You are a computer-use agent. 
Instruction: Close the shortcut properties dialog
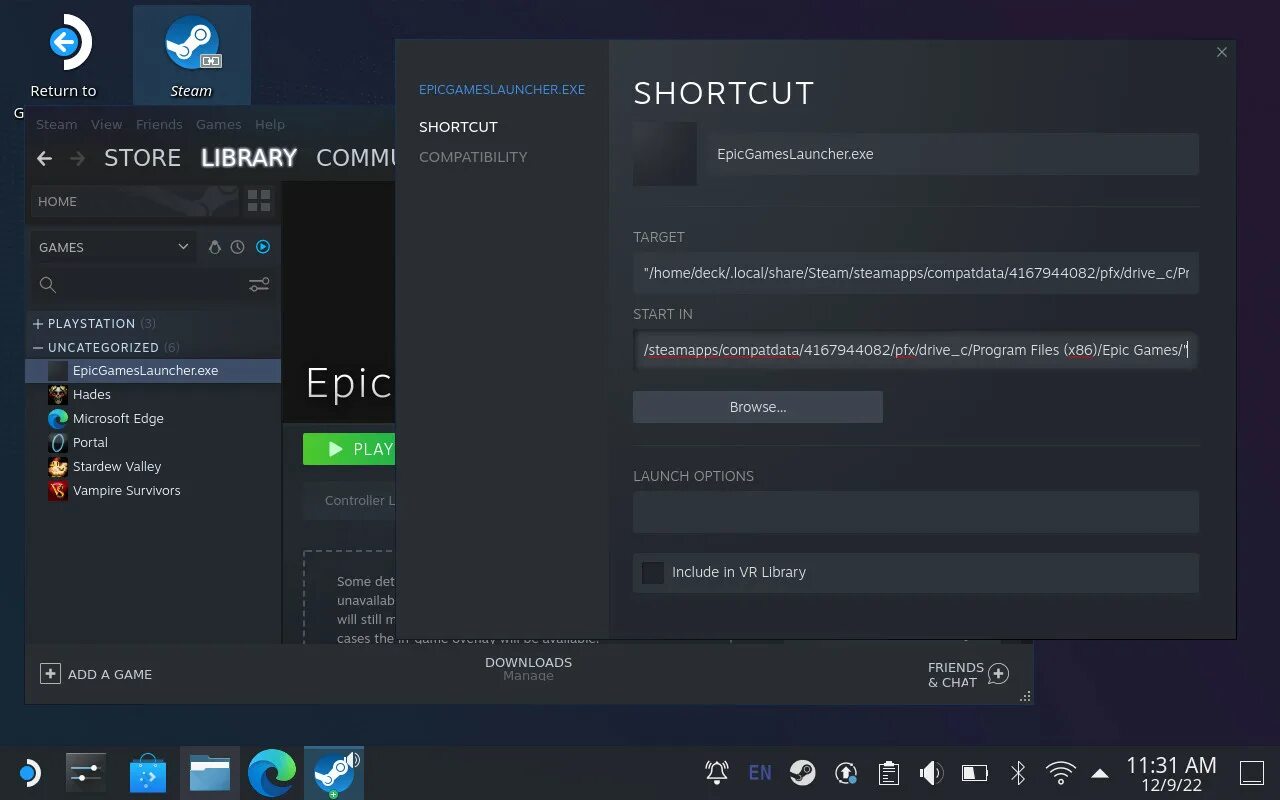(x=1221, y=52)
